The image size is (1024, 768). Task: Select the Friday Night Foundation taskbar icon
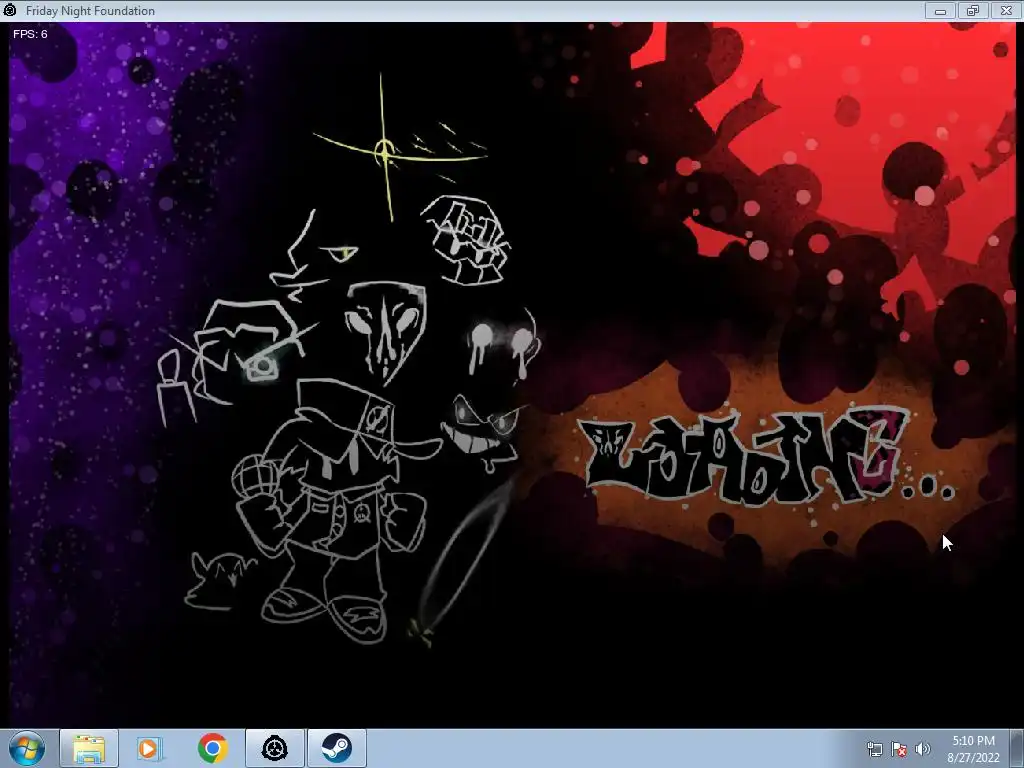pyautogui.click(x=275, y=748)
